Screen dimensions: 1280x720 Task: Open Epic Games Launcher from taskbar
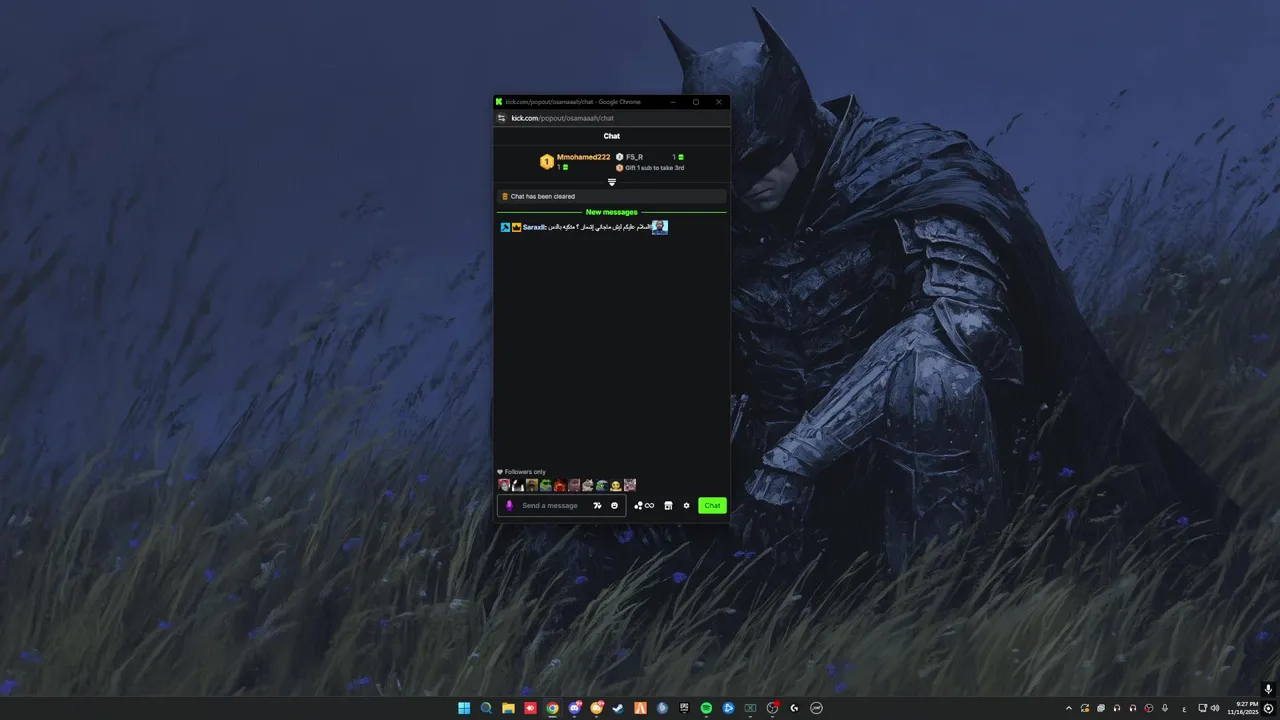tap(684, 708)
